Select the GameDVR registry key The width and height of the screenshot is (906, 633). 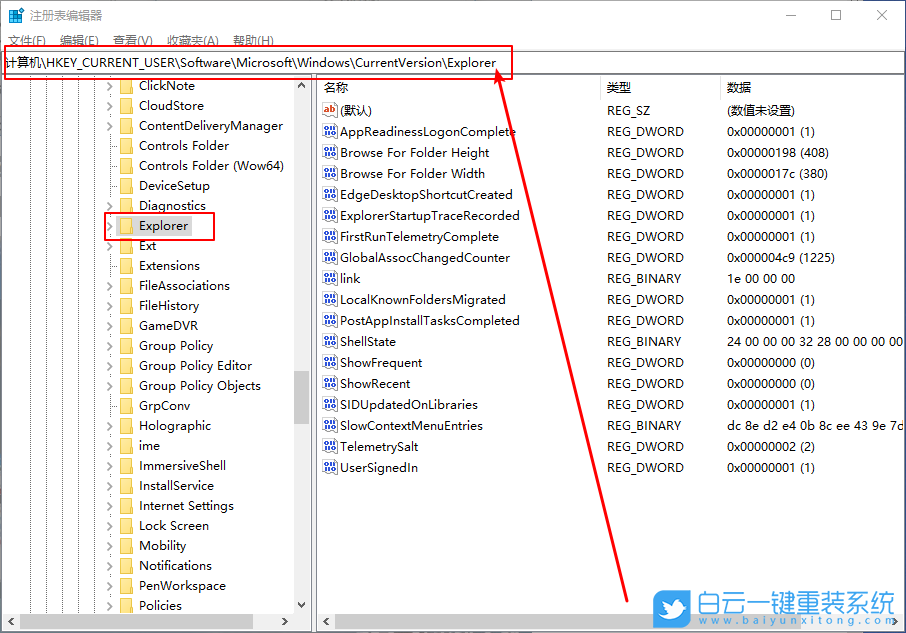[x=168, y=325]
